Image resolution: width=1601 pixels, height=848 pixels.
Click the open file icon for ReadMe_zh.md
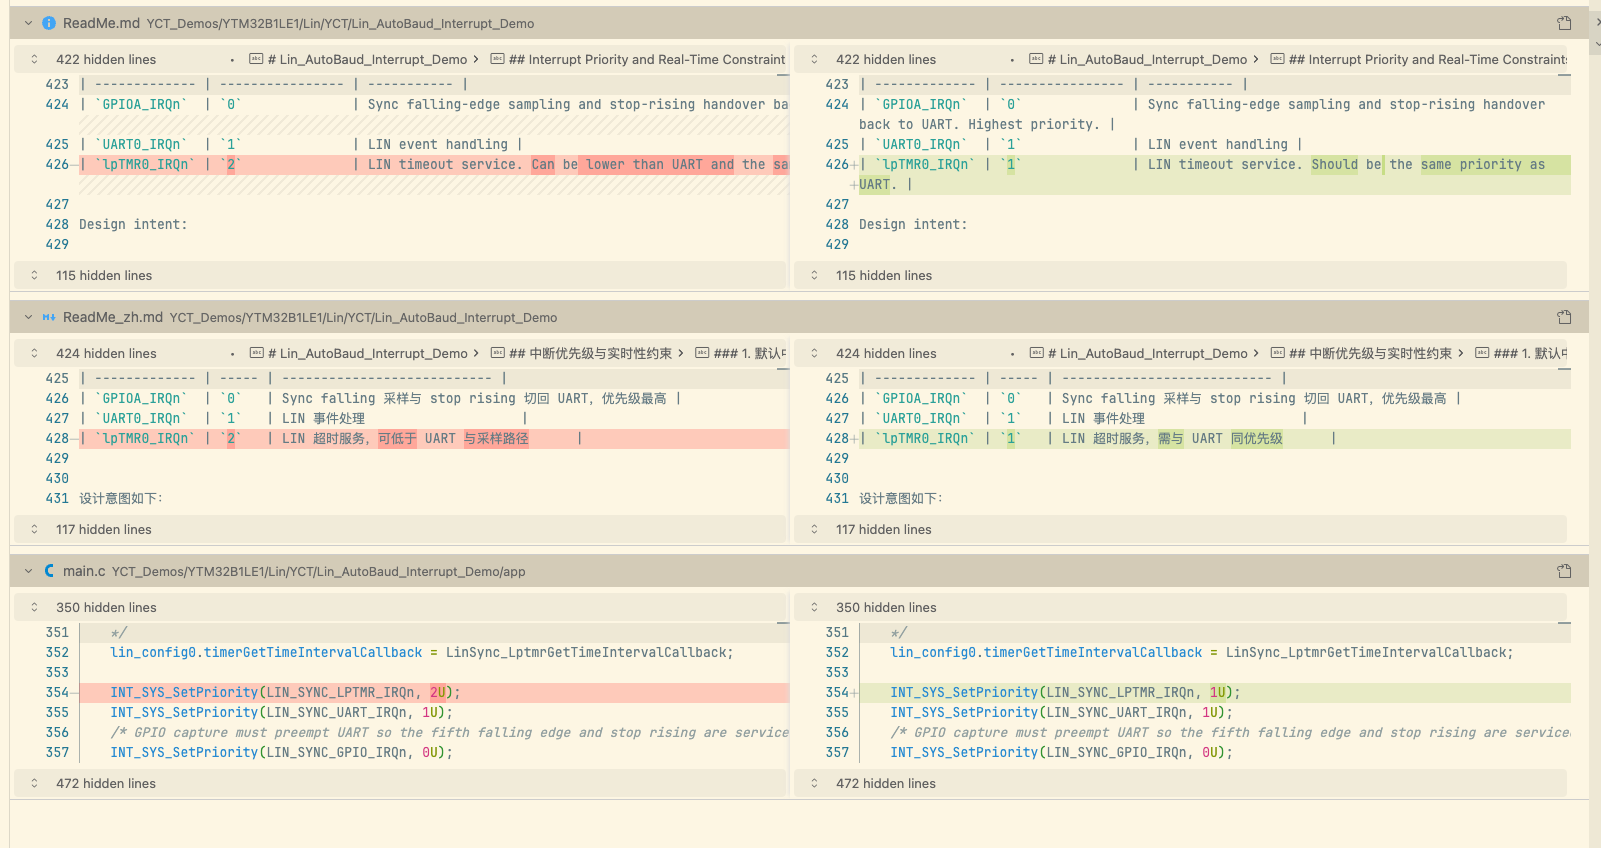tap(1564, 317)
